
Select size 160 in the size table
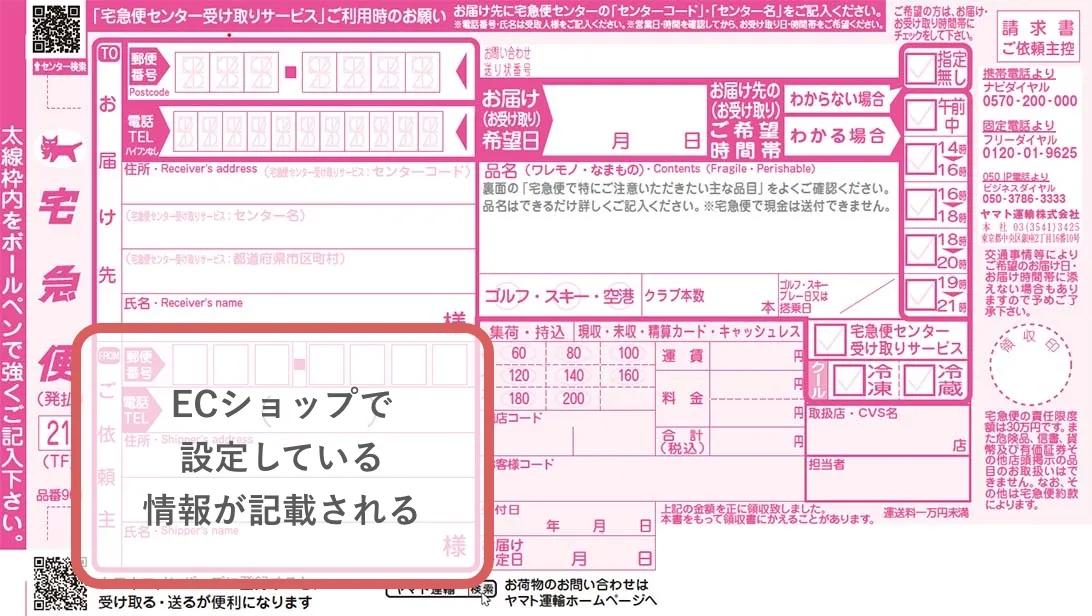point(628,376)
